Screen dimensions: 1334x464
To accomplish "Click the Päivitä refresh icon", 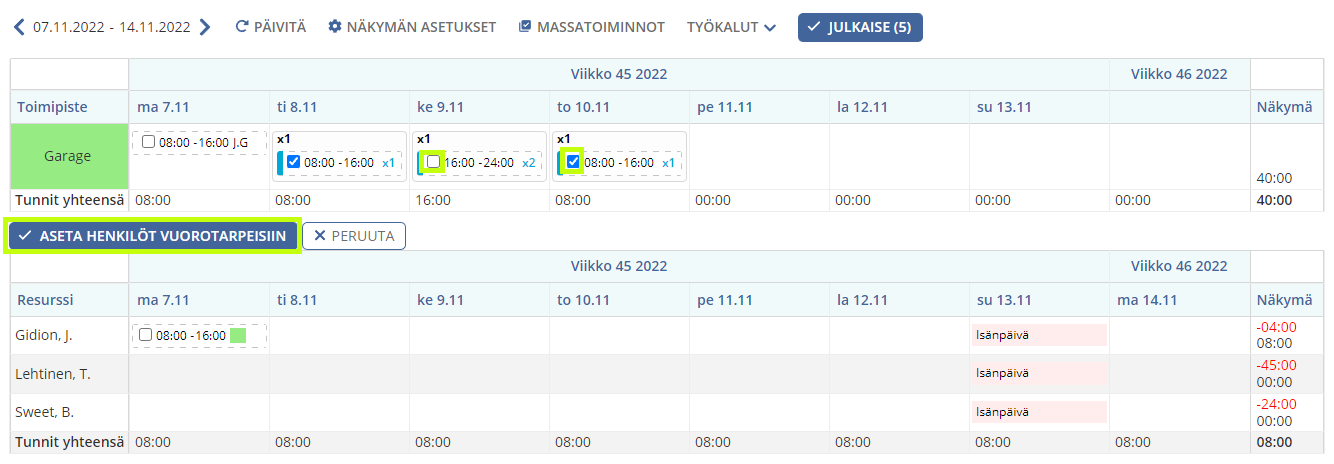I will click(x=241, y=27).
